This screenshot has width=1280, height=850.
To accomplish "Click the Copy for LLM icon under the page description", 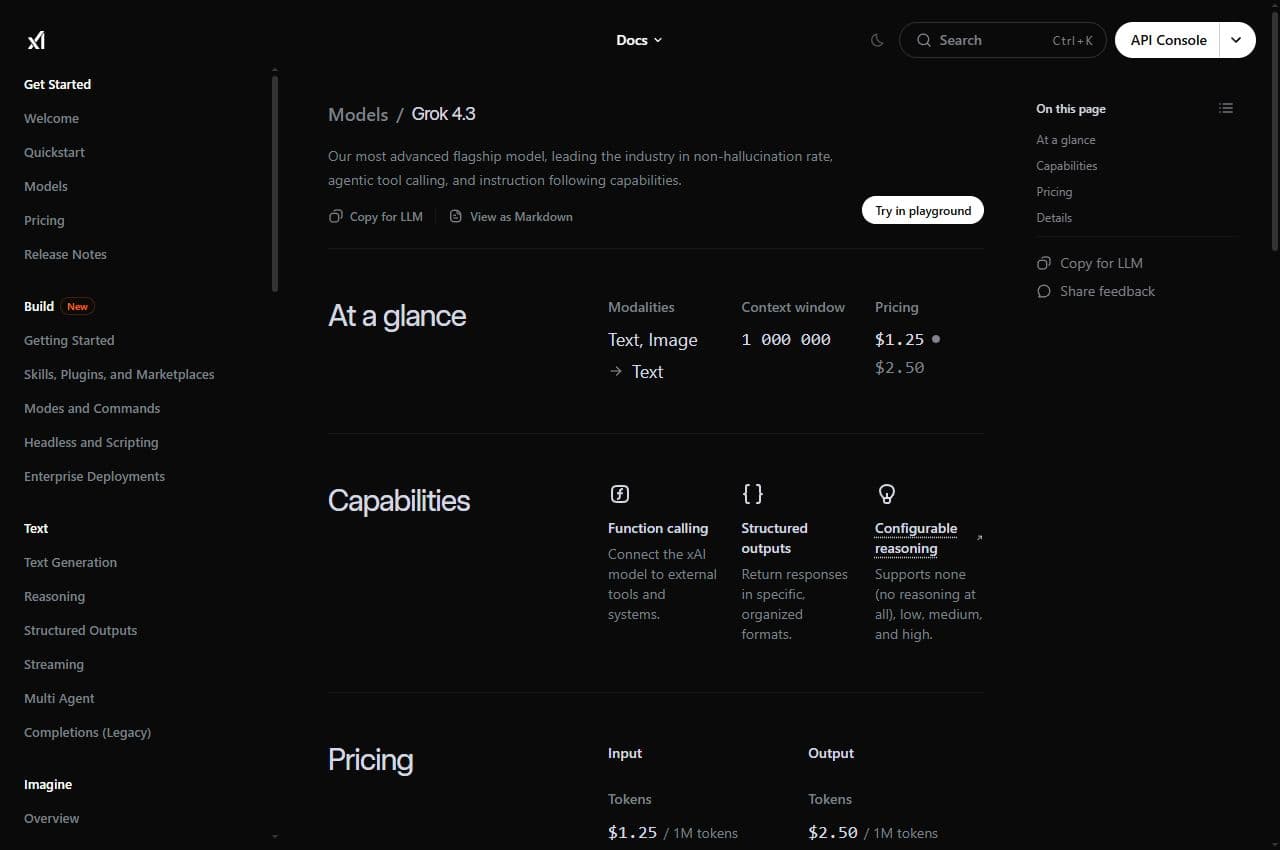I will coord(336,216).
